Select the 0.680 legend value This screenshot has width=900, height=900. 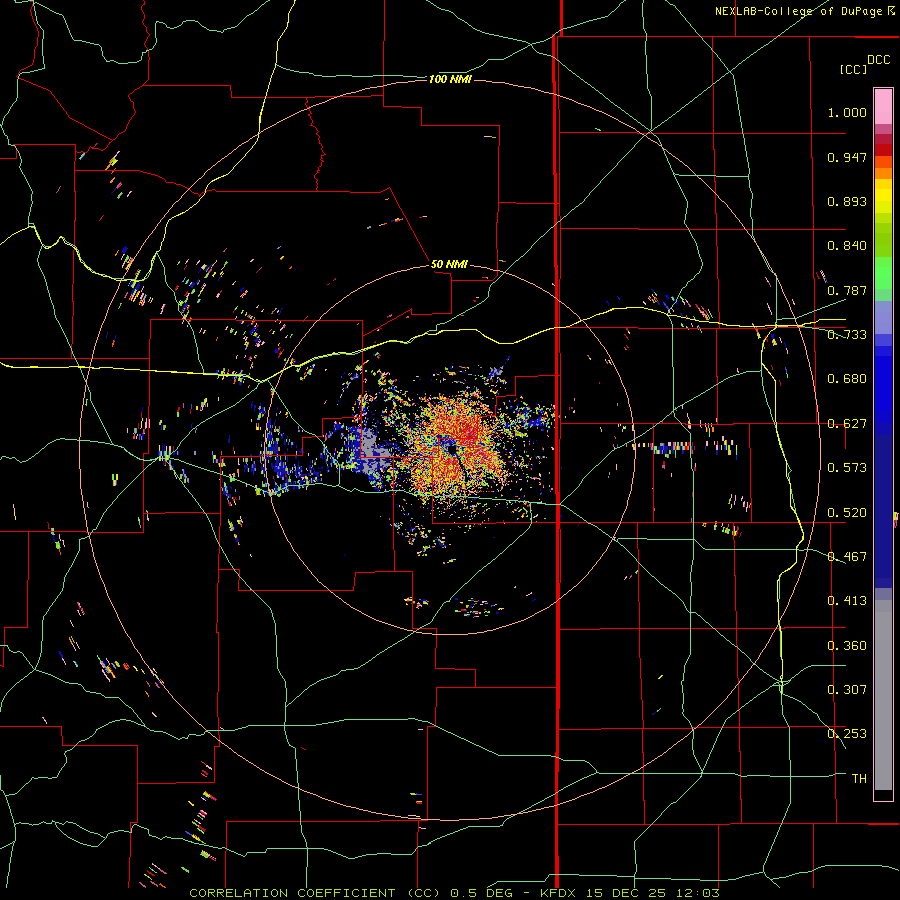847,379
